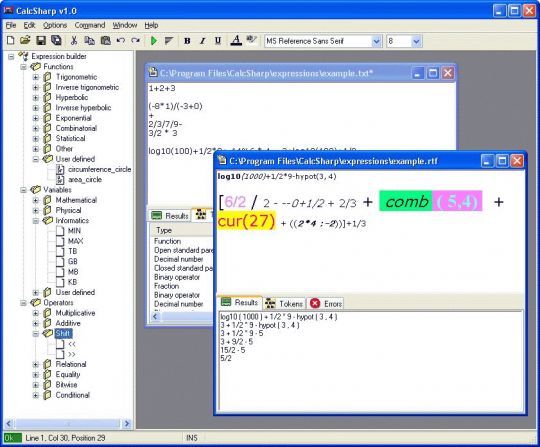Pick background highlight color icon

point(251,40)
